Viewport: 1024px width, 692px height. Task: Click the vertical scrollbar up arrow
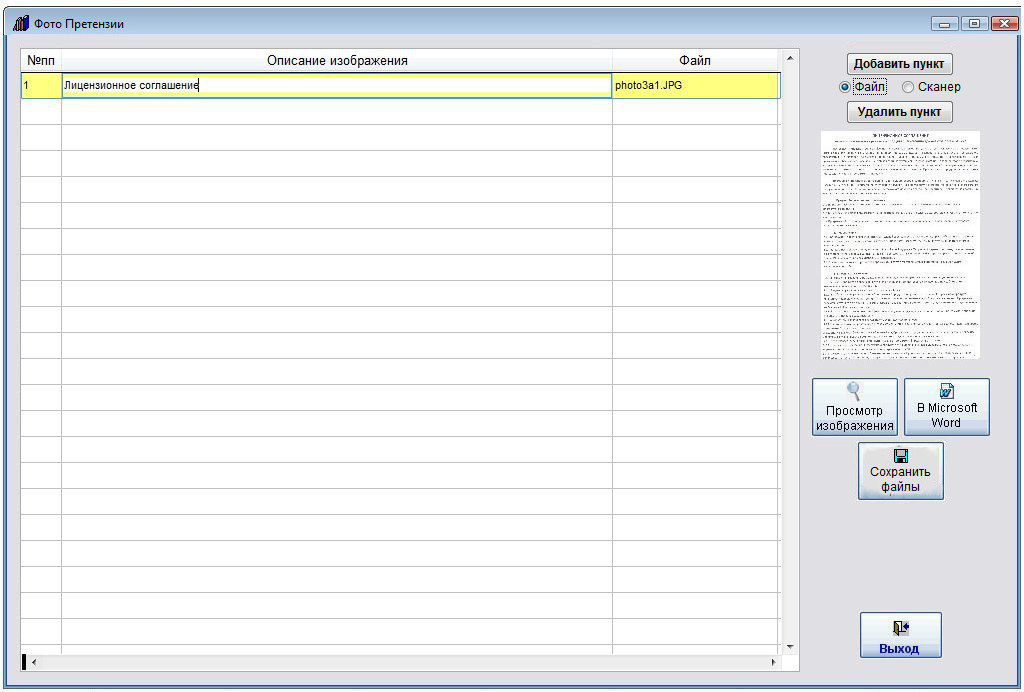(790, 58)
